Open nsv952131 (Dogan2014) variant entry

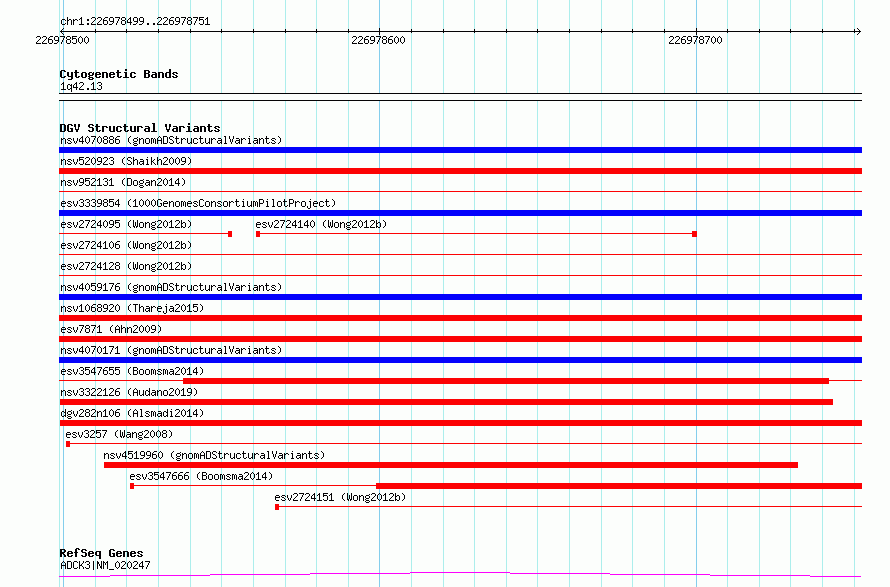click(123, 182)
